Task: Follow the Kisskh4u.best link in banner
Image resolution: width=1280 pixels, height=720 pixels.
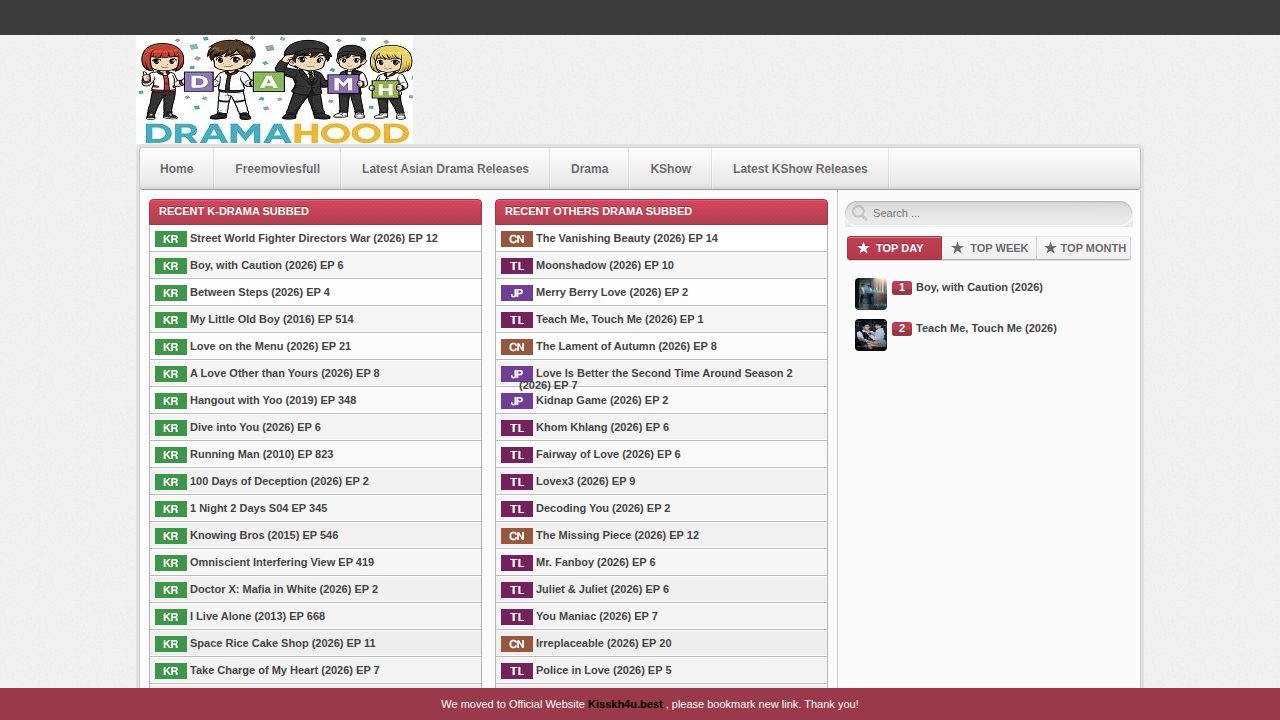Action: [x=625, y=704]
